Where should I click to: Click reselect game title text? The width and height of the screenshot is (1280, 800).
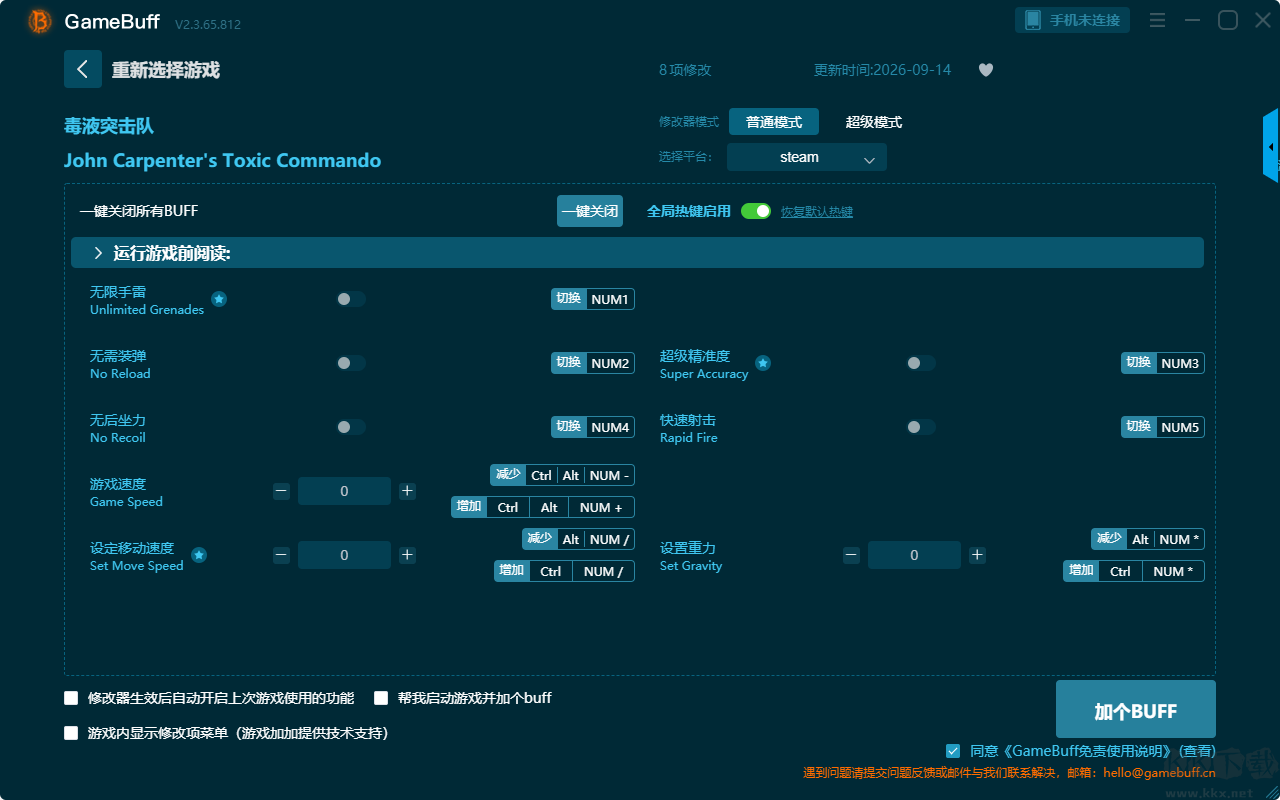pos(166,70)
